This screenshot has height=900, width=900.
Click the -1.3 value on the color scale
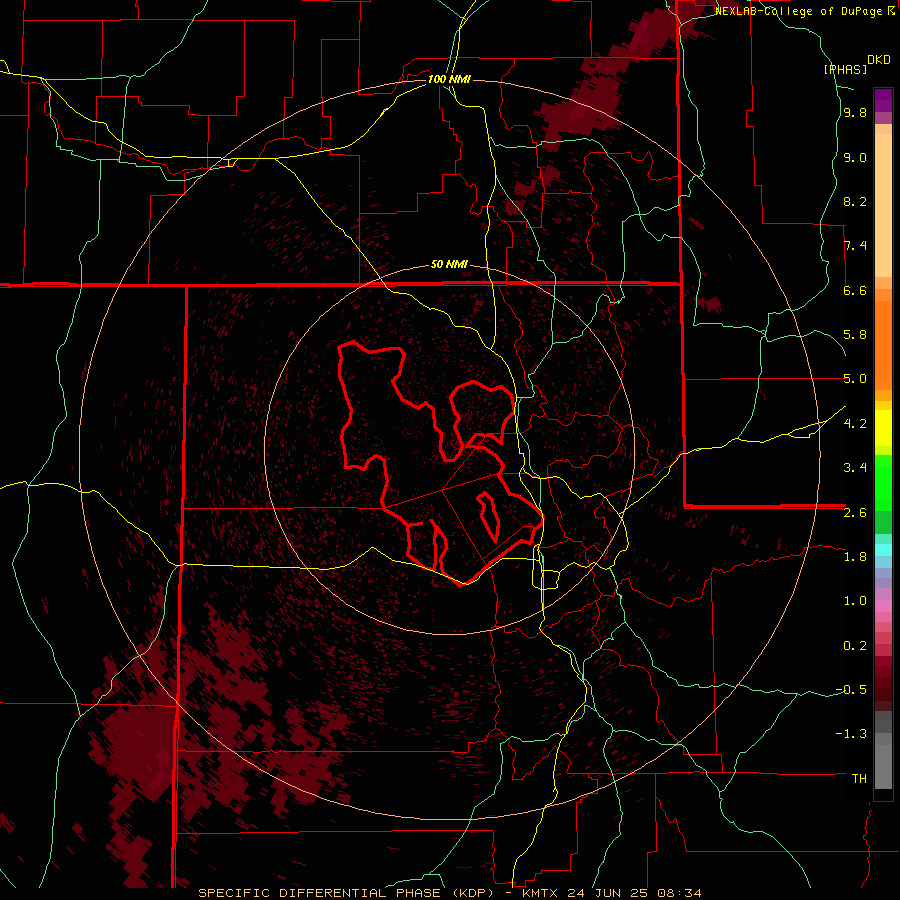(x=851, y=734)
